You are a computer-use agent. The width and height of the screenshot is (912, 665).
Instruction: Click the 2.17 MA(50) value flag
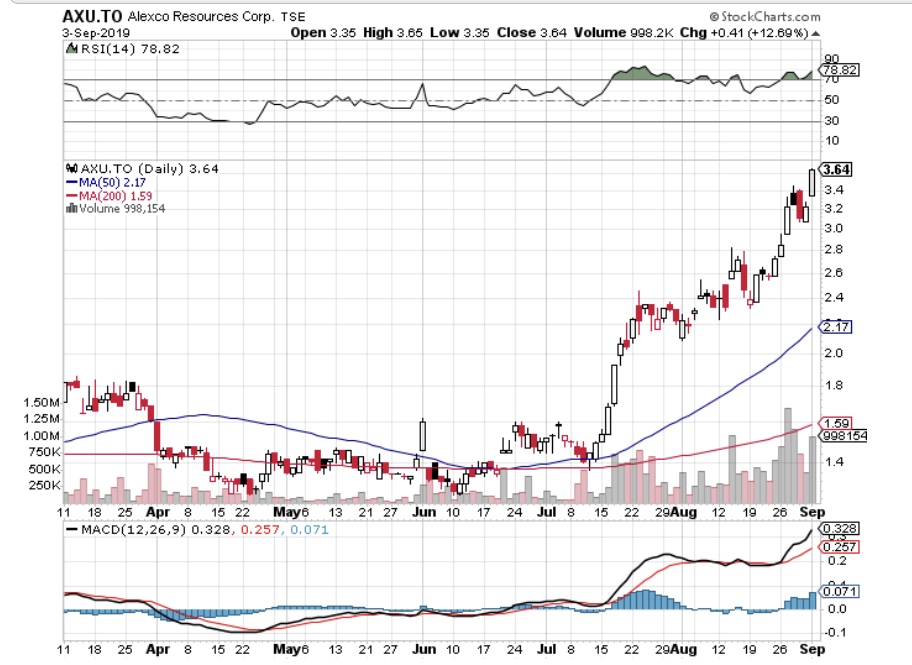pos(835,327)
